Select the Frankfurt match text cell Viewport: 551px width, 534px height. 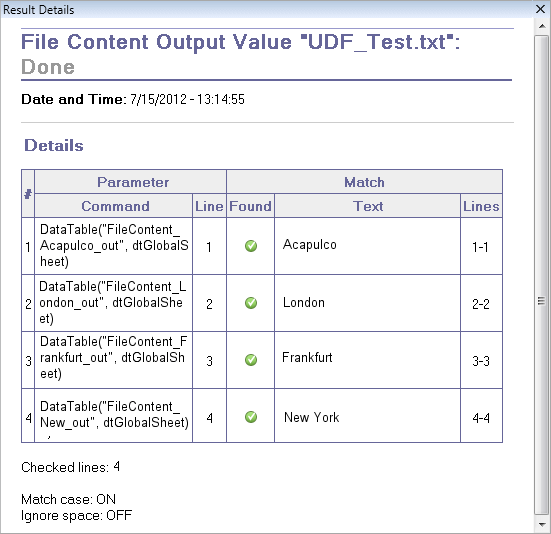[368, 360]
